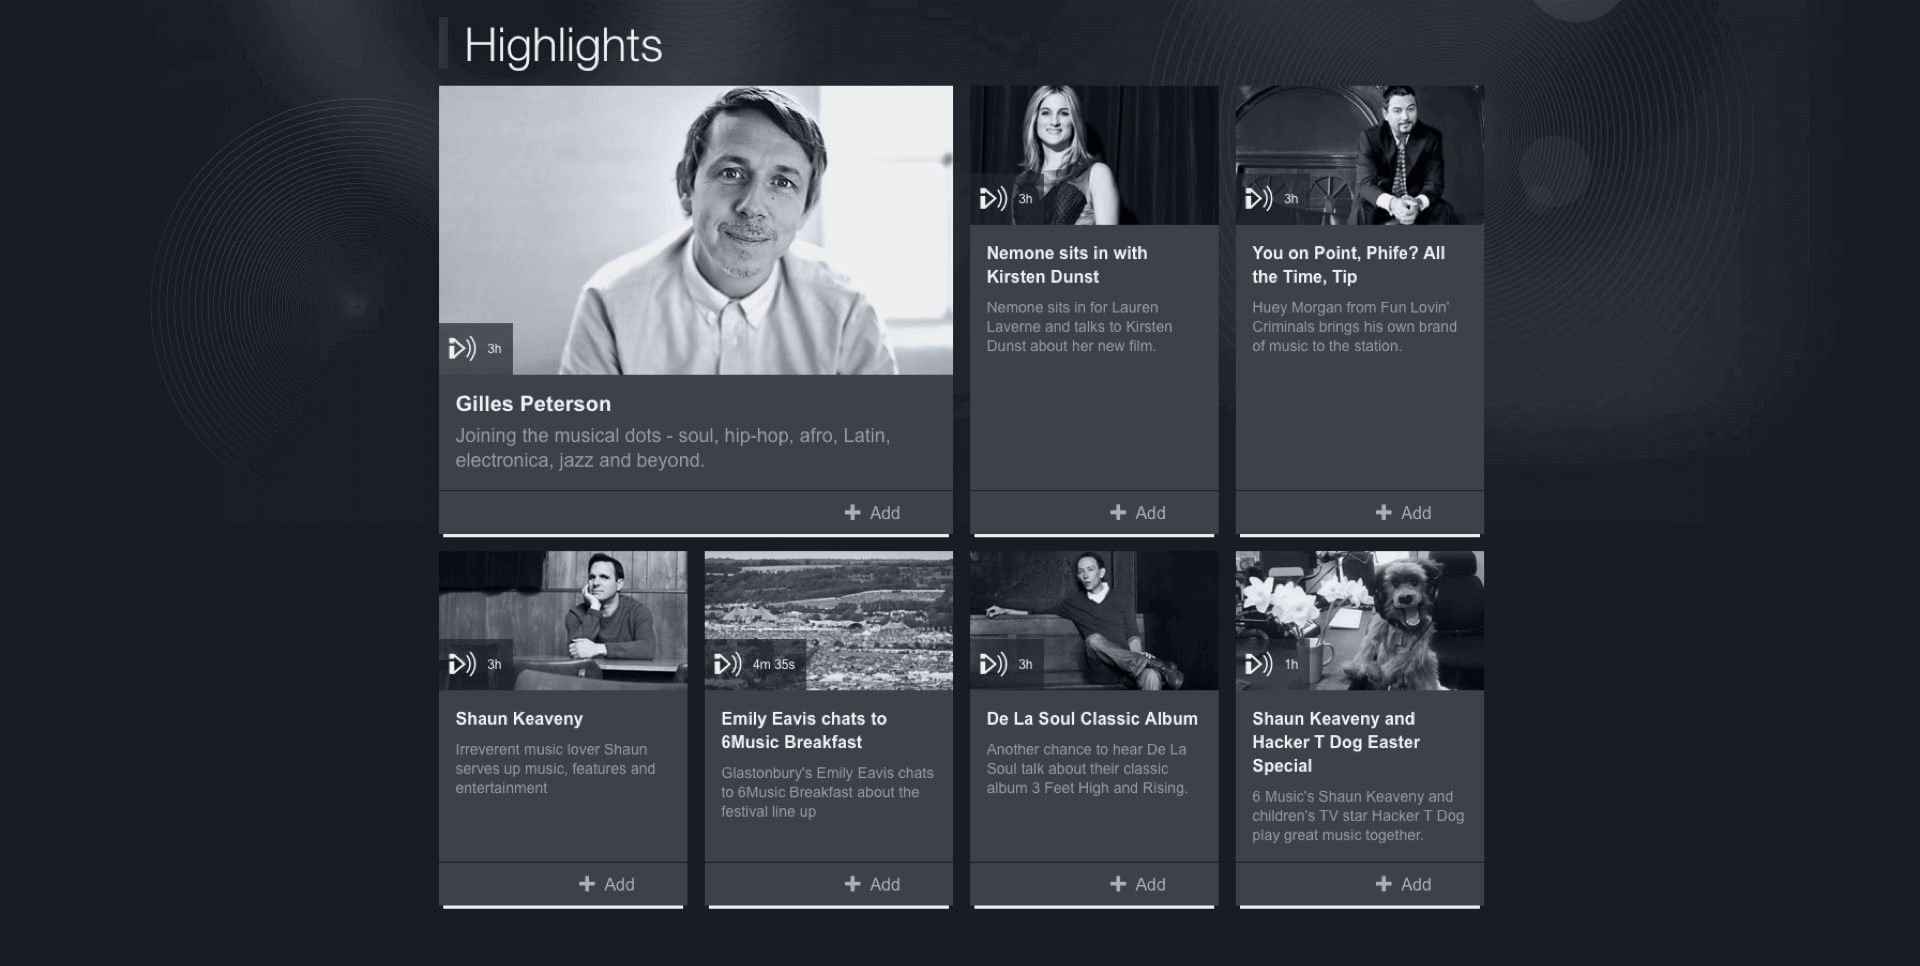
Task: Add Nemone sits in with Kirsten Dunst
Action: click(x=1151, y=513)
